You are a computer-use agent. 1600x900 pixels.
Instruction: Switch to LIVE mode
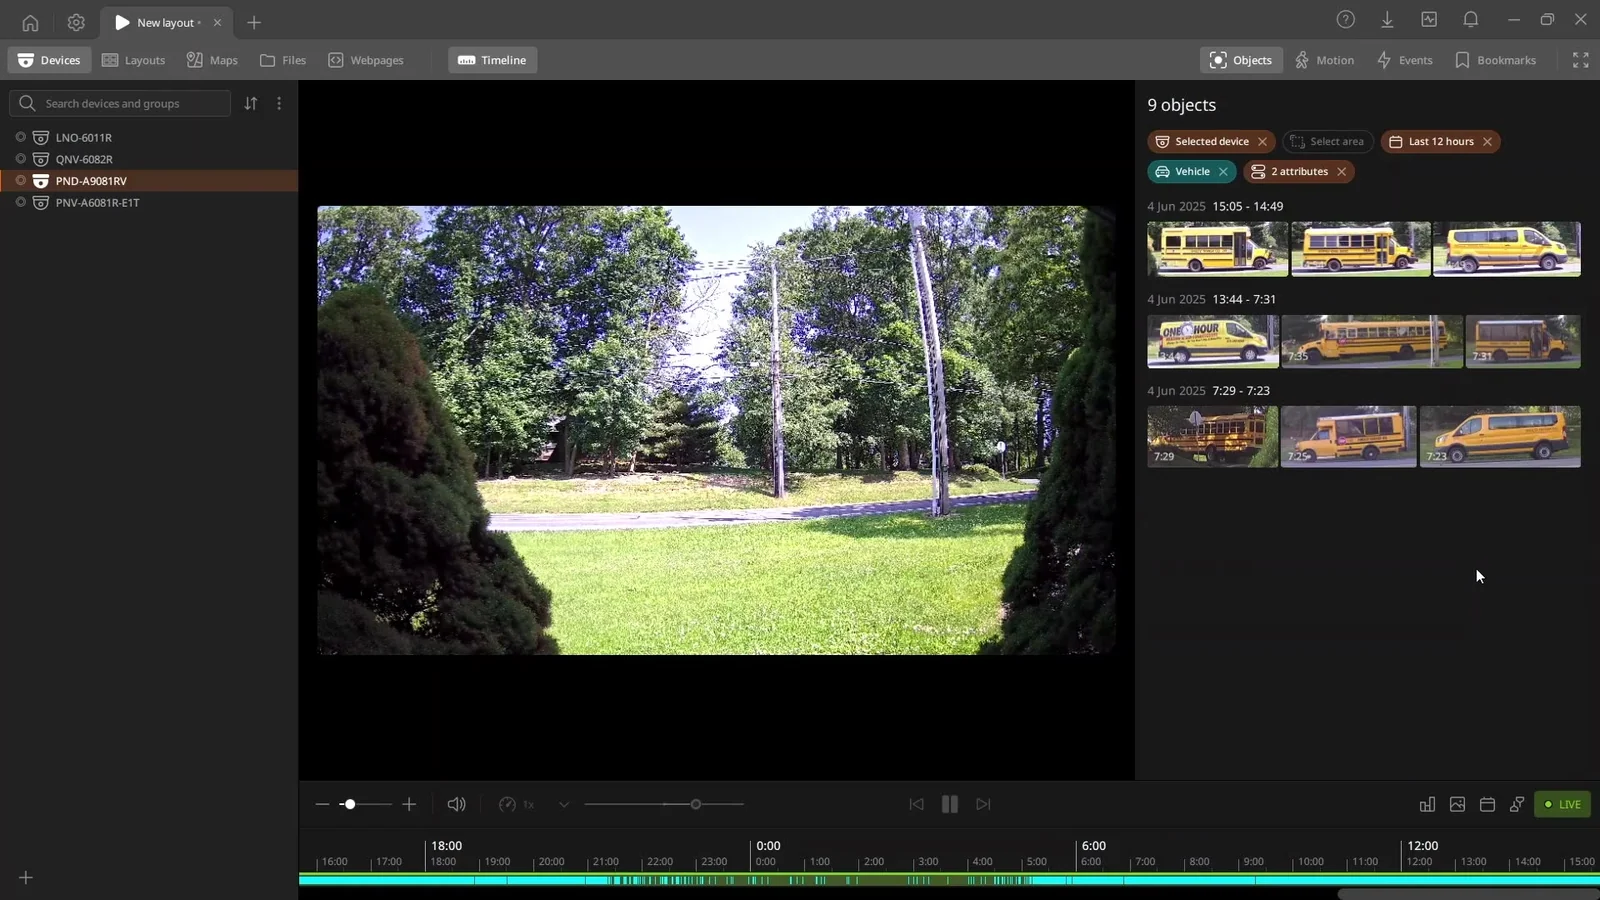pos(1562,804)
